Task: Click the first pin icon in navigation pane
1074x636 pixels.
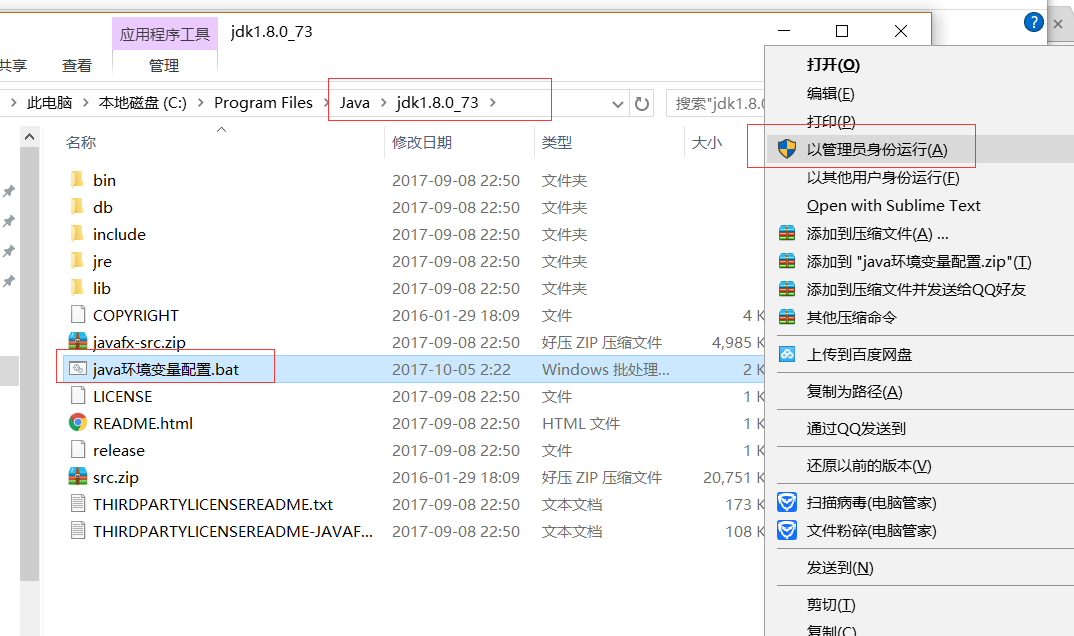Action: pos(9,191)
